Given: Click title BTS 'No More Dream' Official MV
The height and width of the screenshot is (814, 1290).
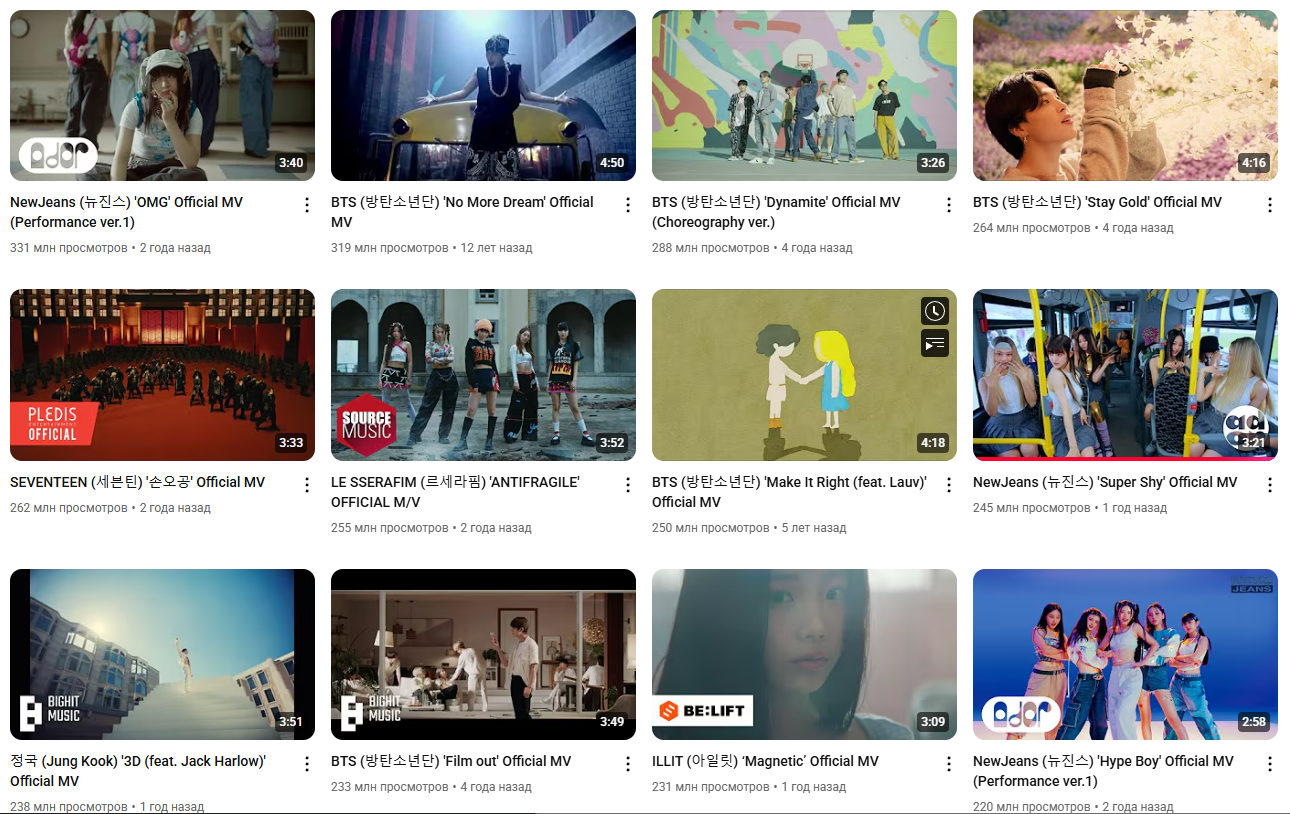Looking at the screenshot, I should (x=462, y=212).
